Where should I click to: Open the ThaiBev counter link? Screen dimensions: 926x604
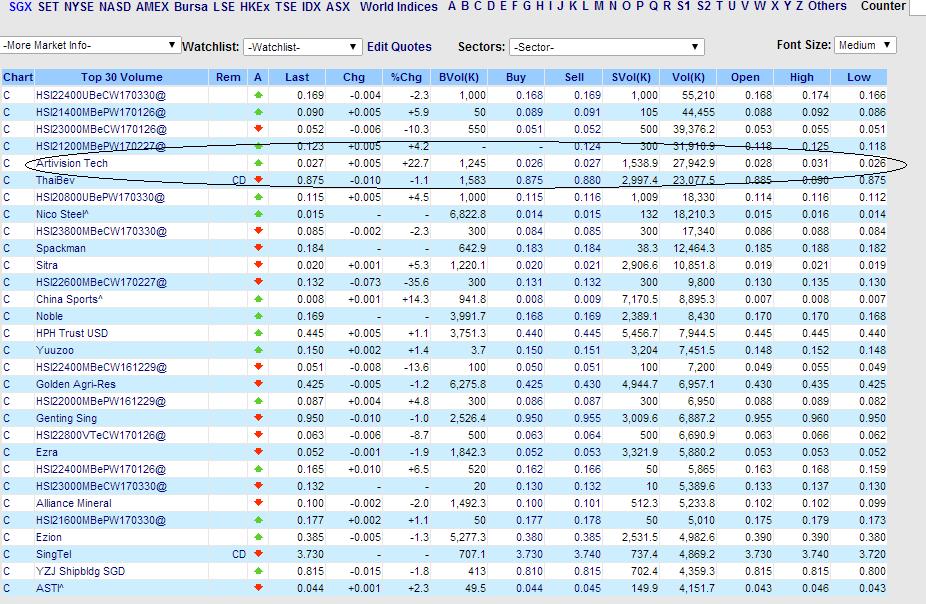coord(56,180)
